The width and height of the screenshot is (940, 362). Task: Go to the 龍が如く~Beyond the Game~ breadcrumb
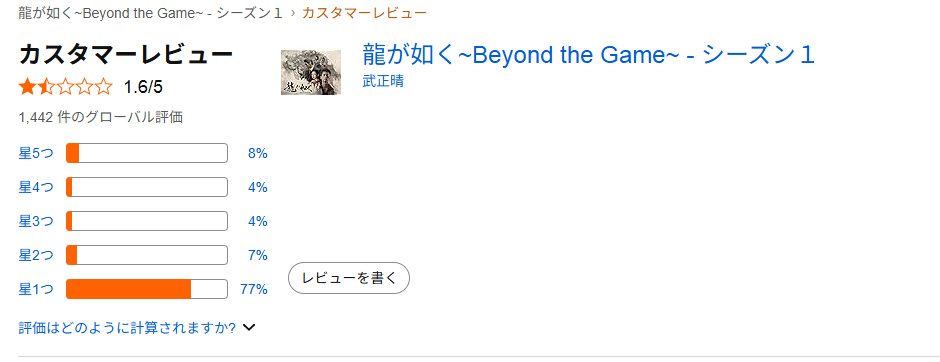pyautogui.click(x=150, y=13)
